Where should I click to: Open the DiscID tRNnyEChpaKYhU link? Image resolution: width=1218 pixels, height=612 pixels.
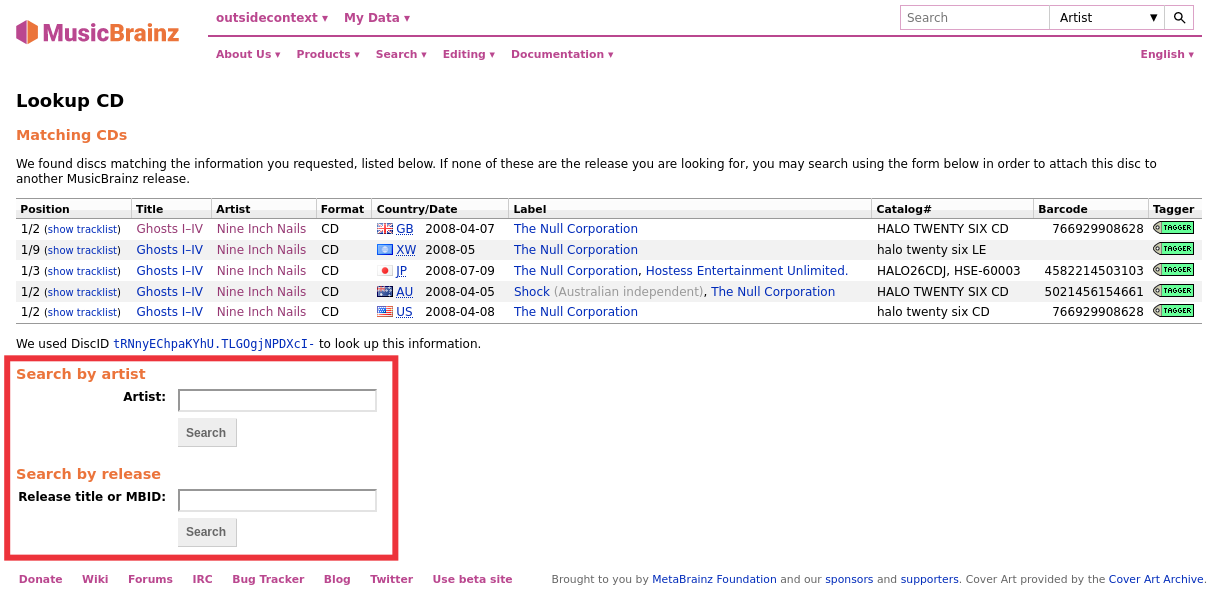[214, 344]
